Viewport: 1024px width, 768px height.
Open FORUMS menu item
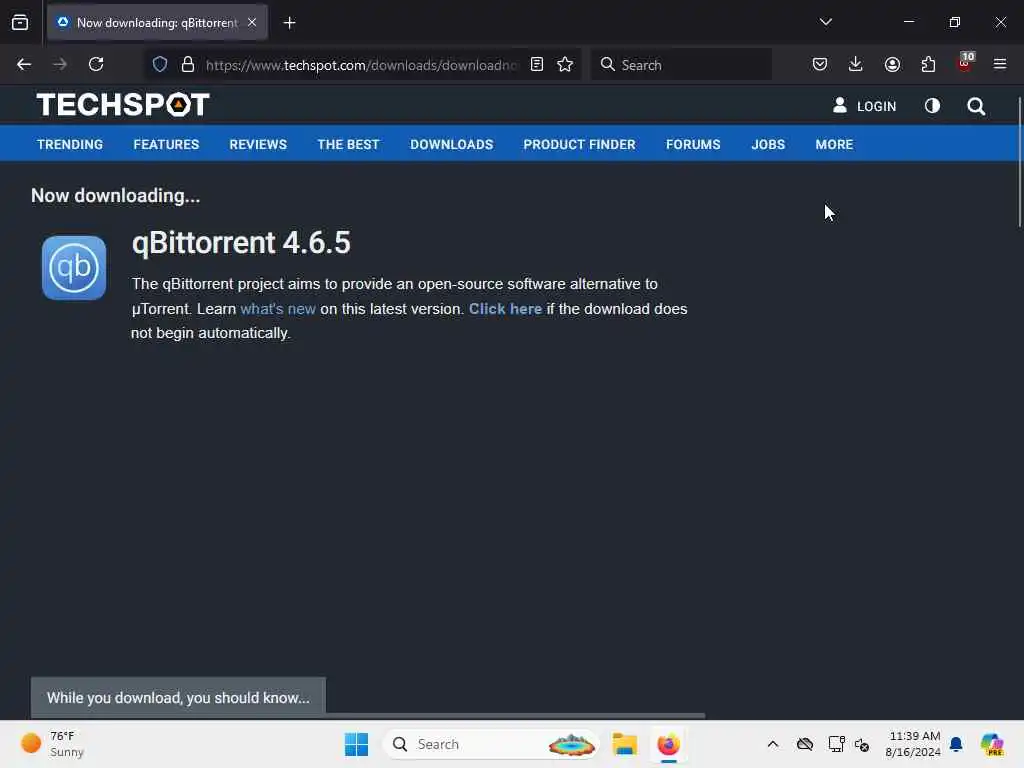[x=693, y=144]
